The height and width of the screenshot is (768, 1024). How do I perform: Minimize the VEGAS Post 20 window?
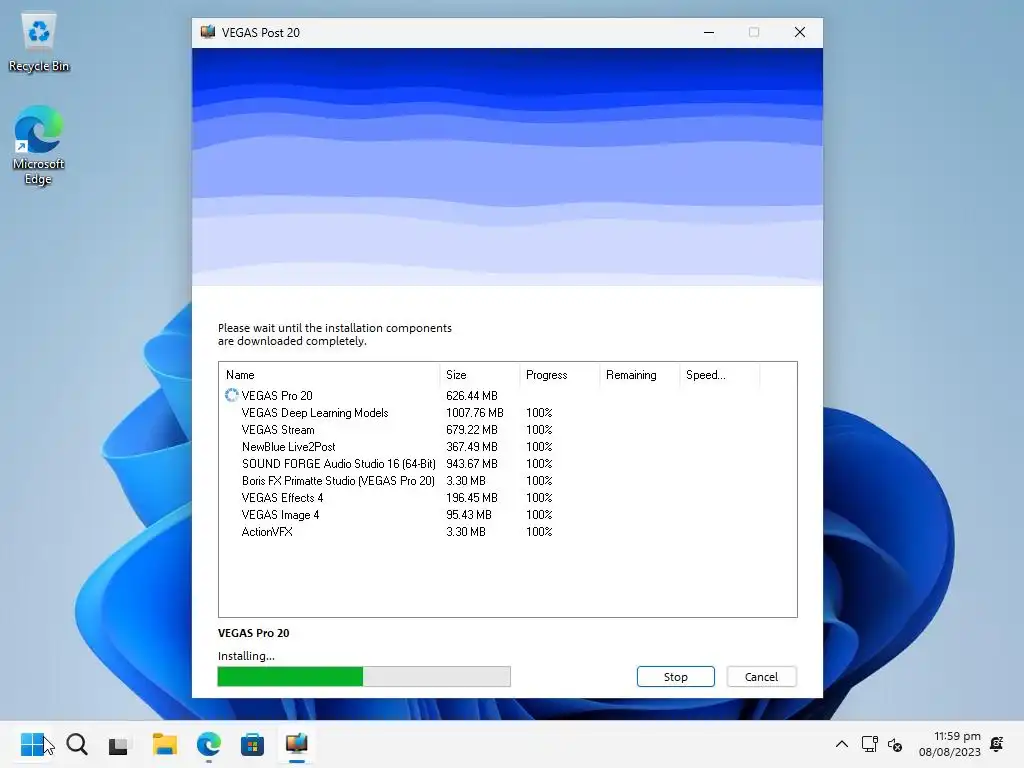[x=709, y=32]
